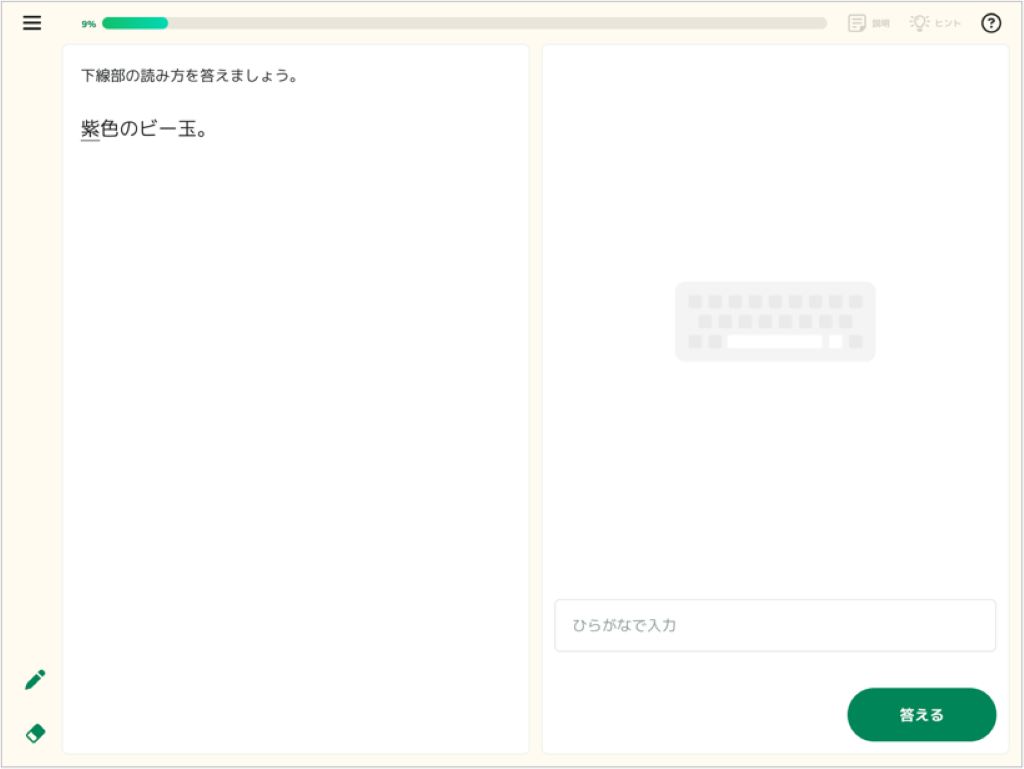Select the pencil drawing tool
This screenshot has height=769, width=1024.
pos(35,680)
